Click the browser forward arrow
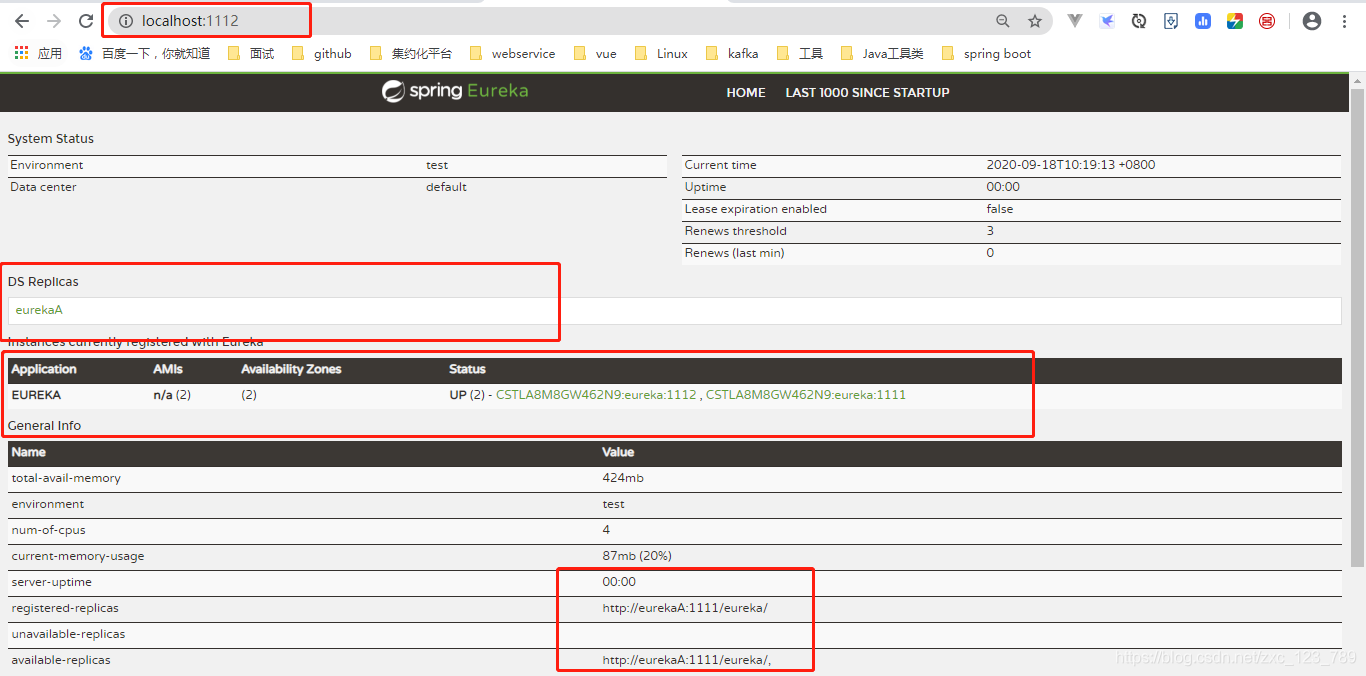This screenshot has height=676, width=1366. pos(54,21)
